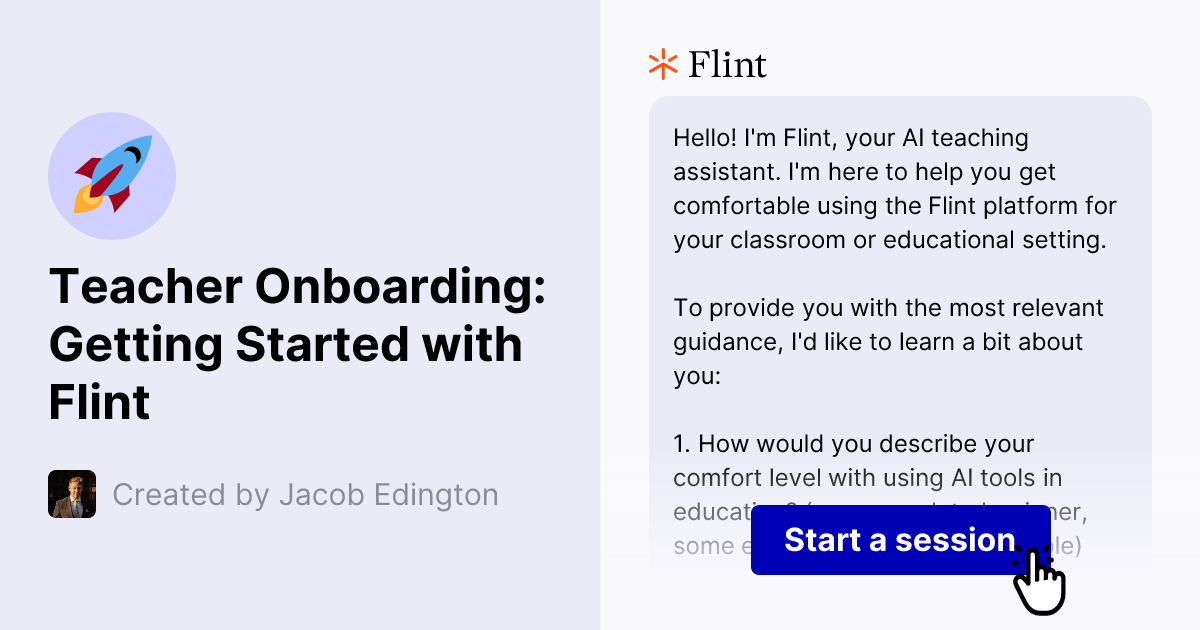Viewport: 1200px width, 630px height.
Task: Click the hand cursor graphic
Action: [1040, 578]
